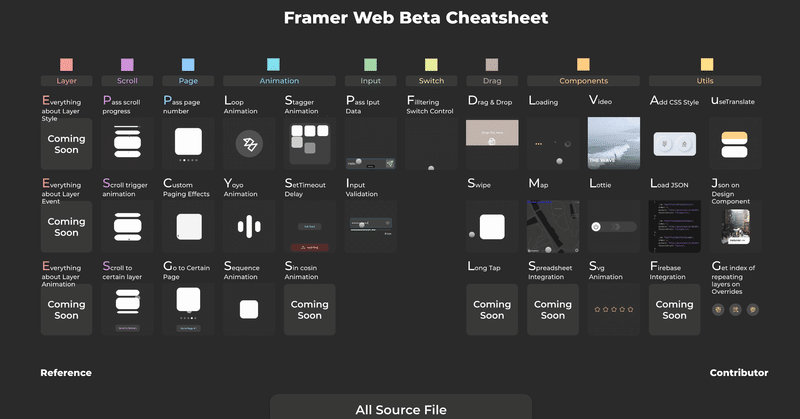
Task: Click the Contributor heading
Action: pyautogui.click(x=739, y=373)
